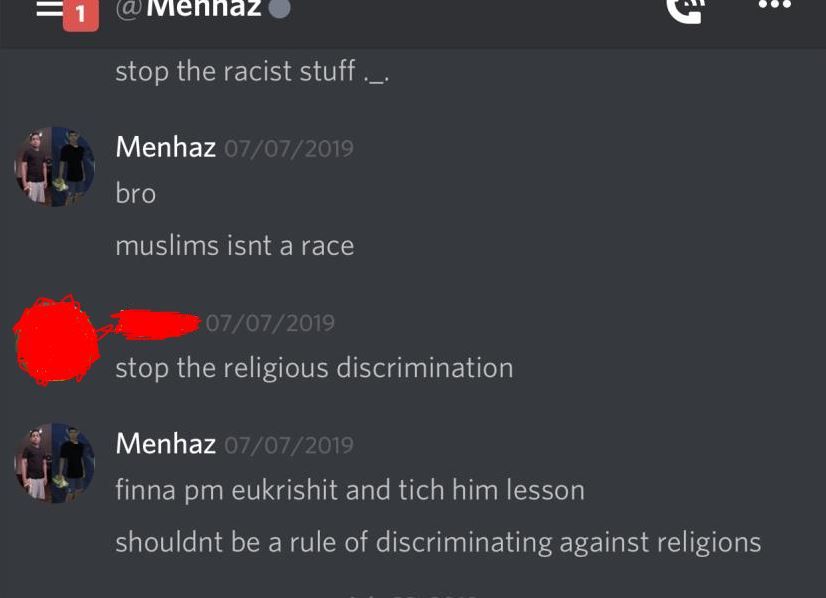Select the "muslims isnt a race" message
This screenshot has height=598, width=826.
click(x=235, y=246)
